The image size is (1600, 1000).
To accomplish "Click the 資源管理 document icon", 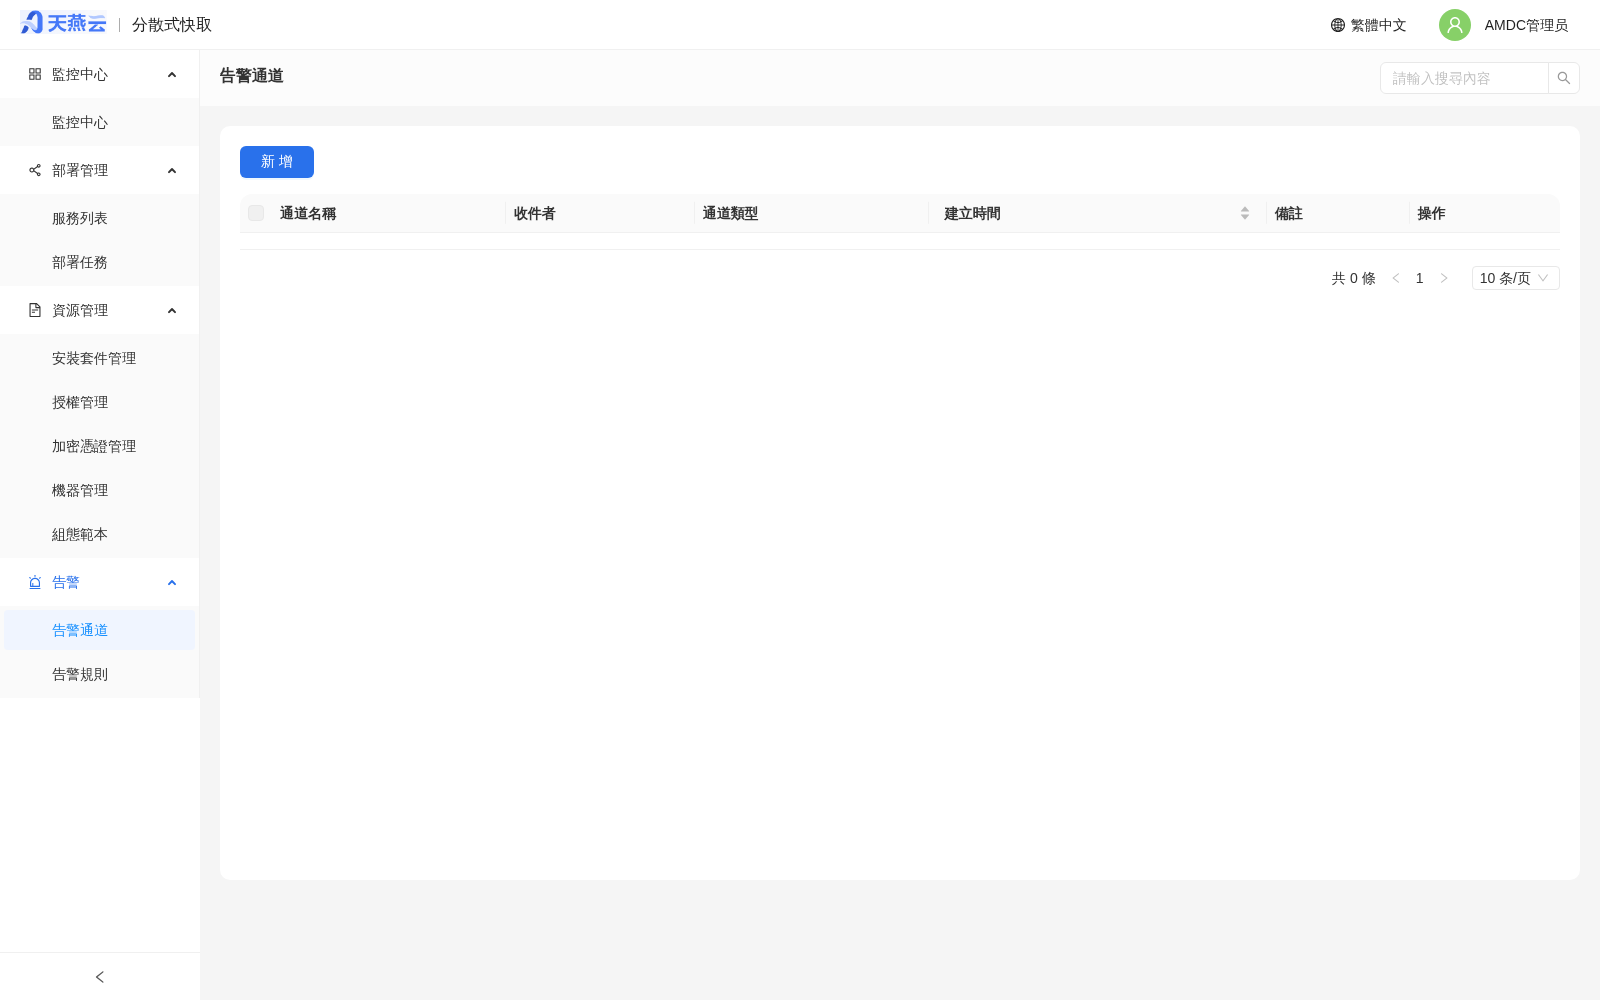I will pos(35,310).
